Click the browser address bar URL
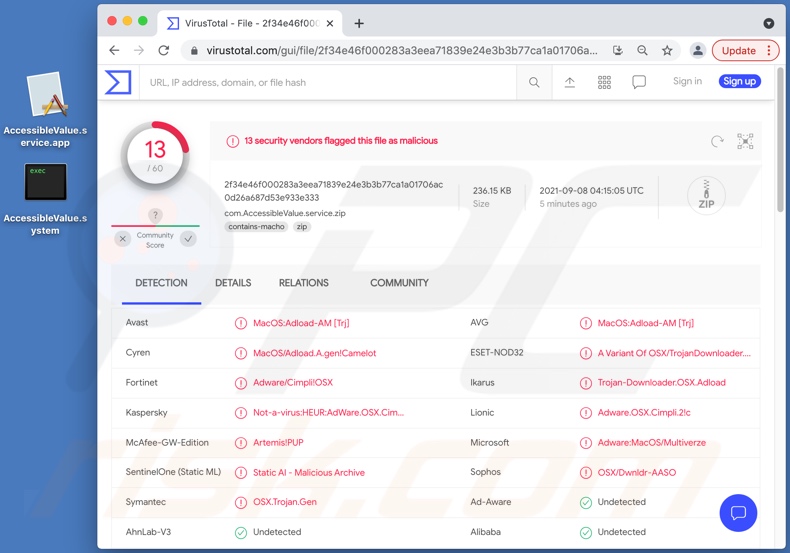Viewport: 790px width, 553px height. [402, 50]
